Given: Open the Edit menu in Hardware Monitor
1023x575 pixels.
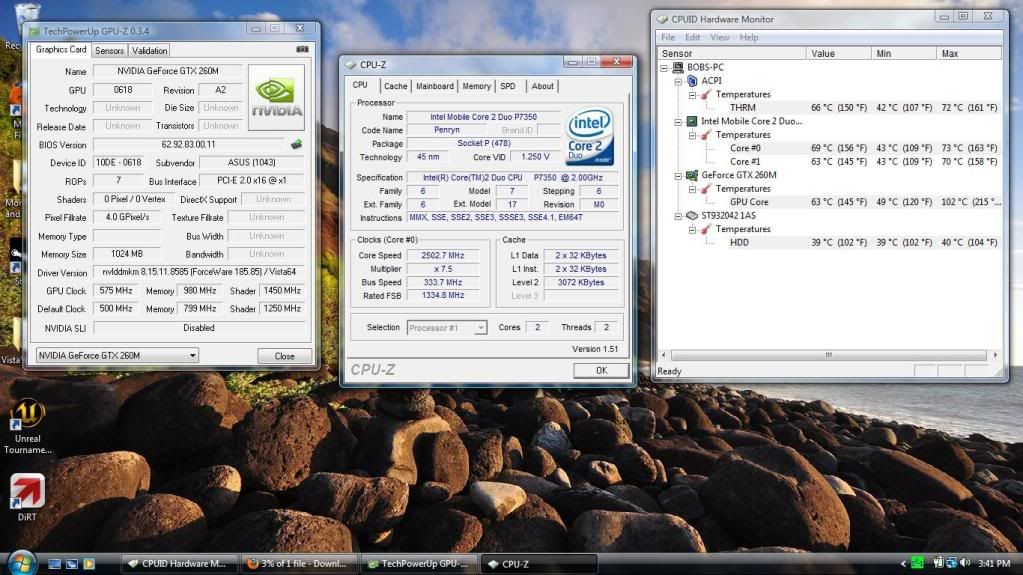Looking at the screenshot, I should click(692, 37).
